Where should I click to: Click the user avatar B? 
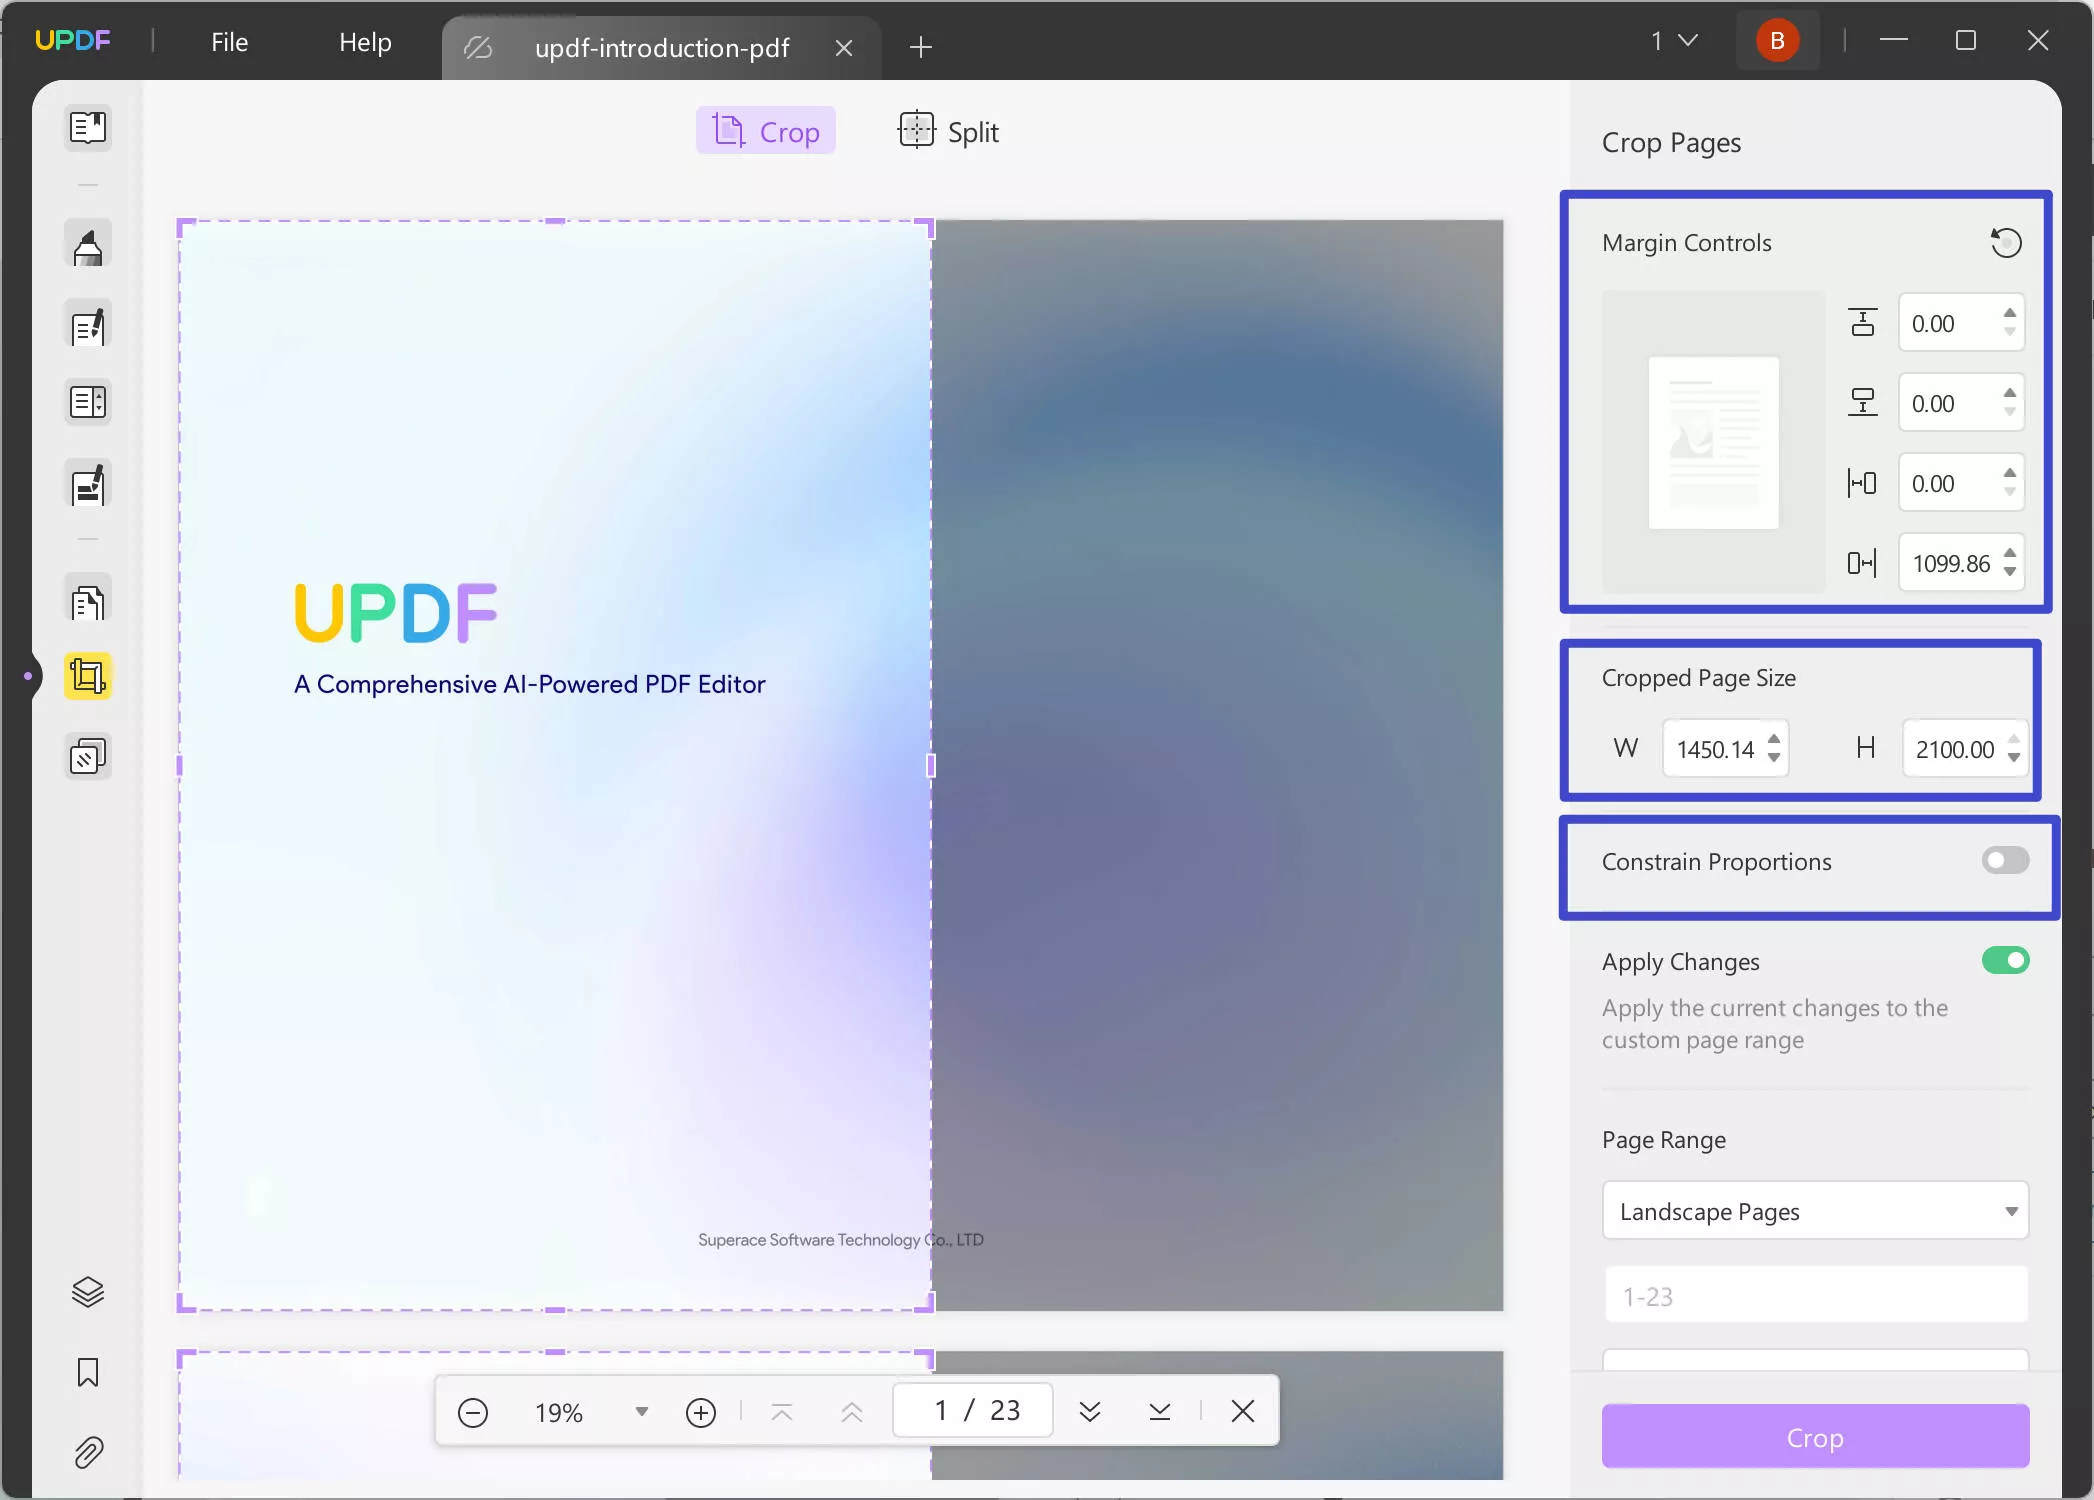point(1777,41)
